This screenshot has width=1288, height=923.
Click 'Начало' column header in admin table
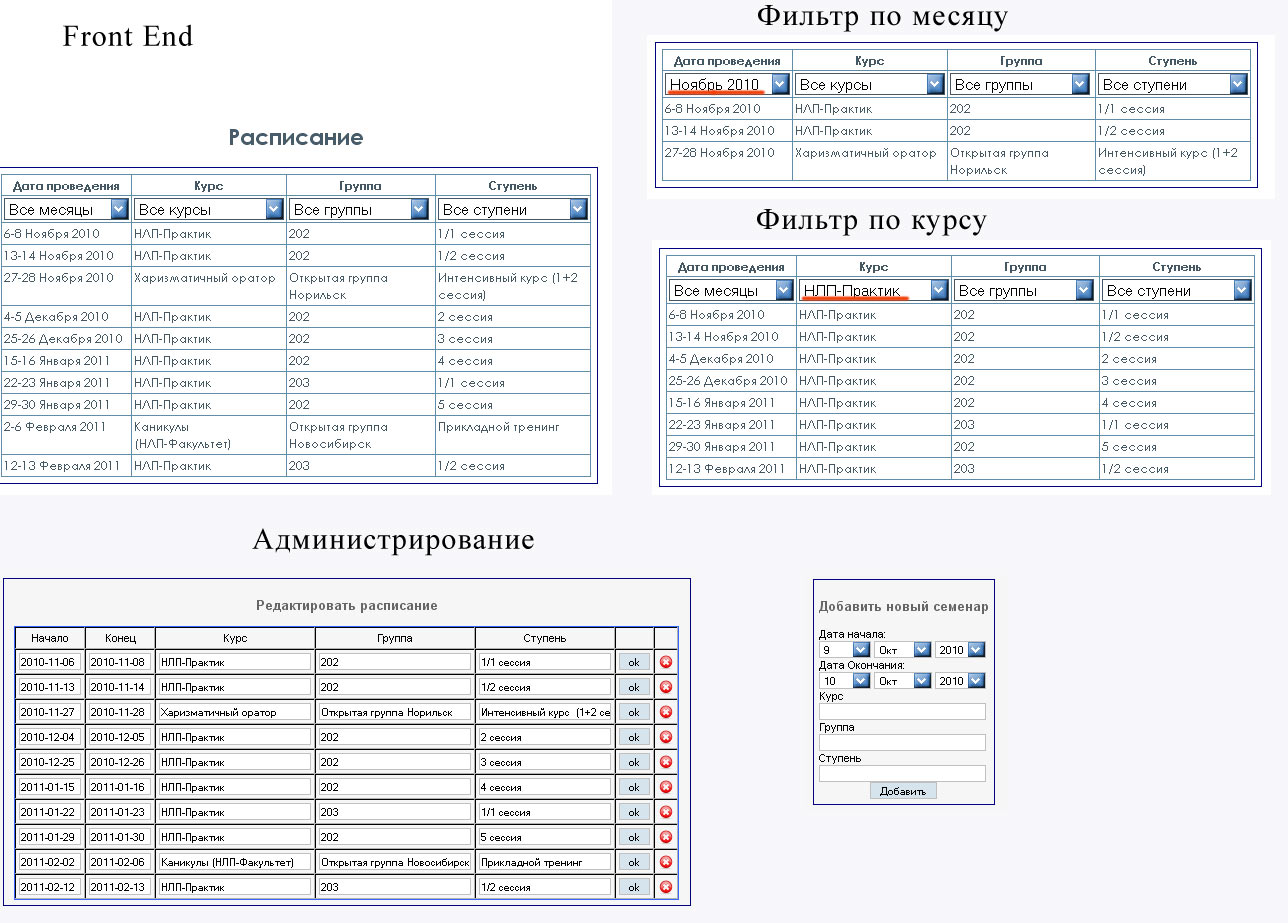(x=50, y=638)
